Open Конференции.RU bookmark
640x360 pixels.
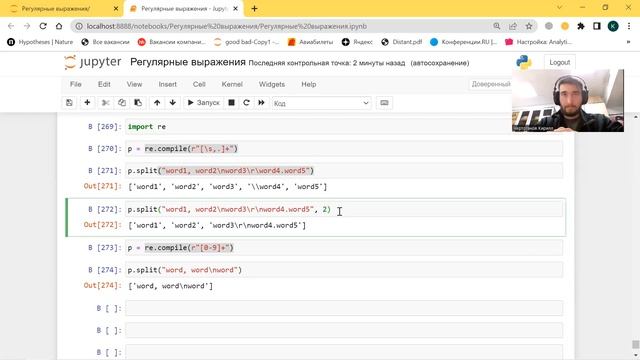463,42
